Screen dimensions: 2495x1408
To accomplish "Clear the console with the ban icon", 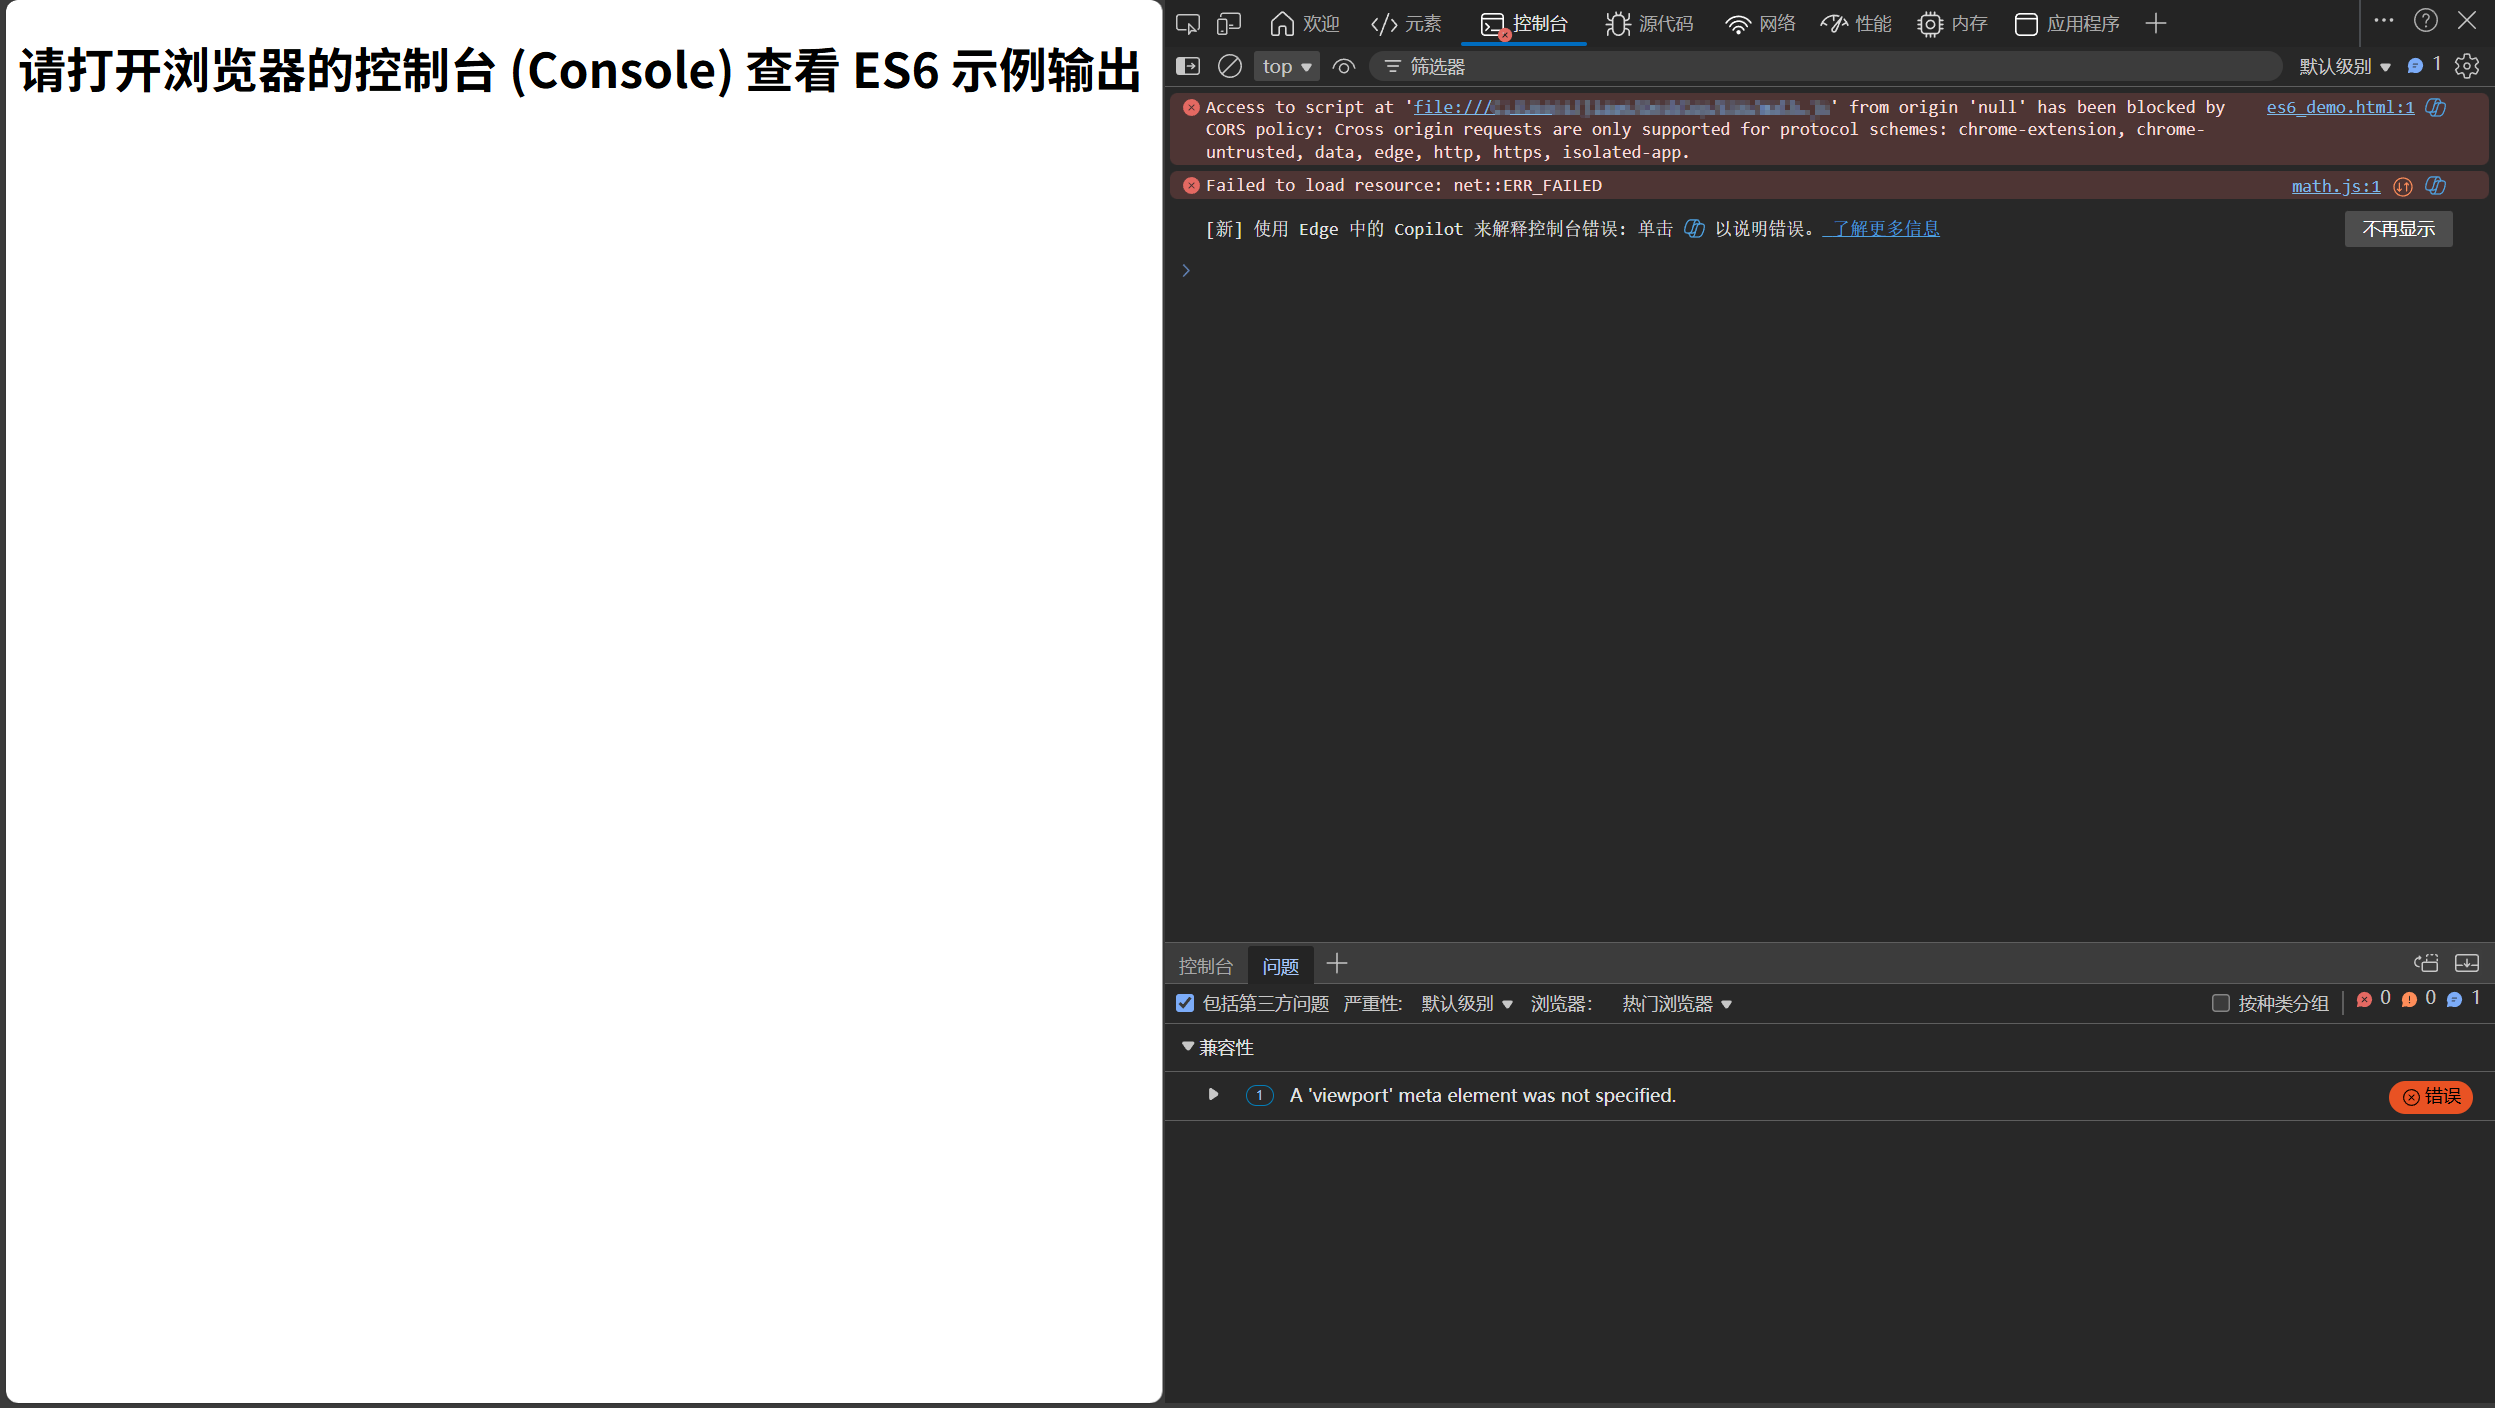I will pyautogui.click(x=1229, y=66).
